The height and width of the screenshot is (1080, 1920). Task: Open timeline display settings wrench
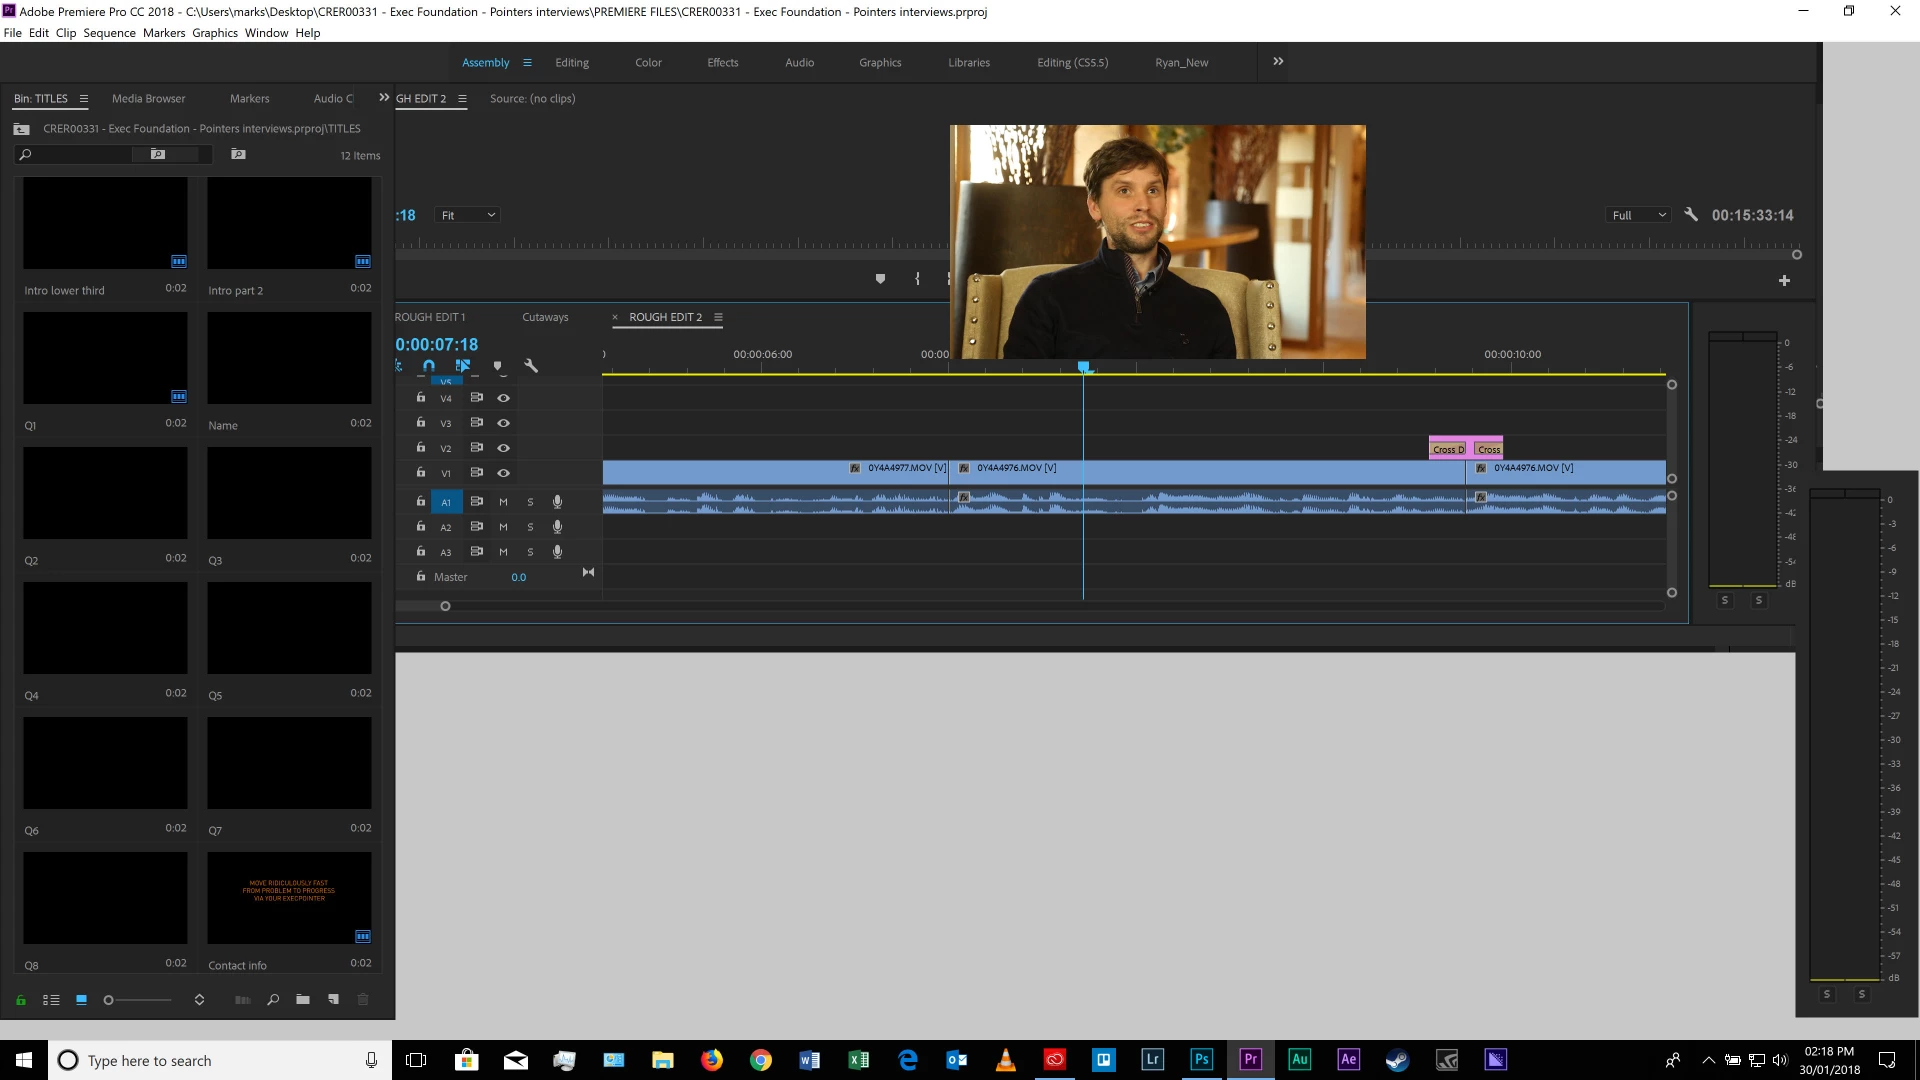[531, 366]
